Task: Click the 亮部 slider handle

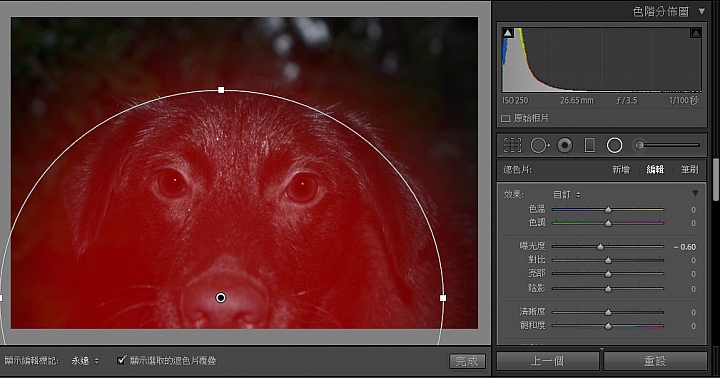Action: point(608,274)
